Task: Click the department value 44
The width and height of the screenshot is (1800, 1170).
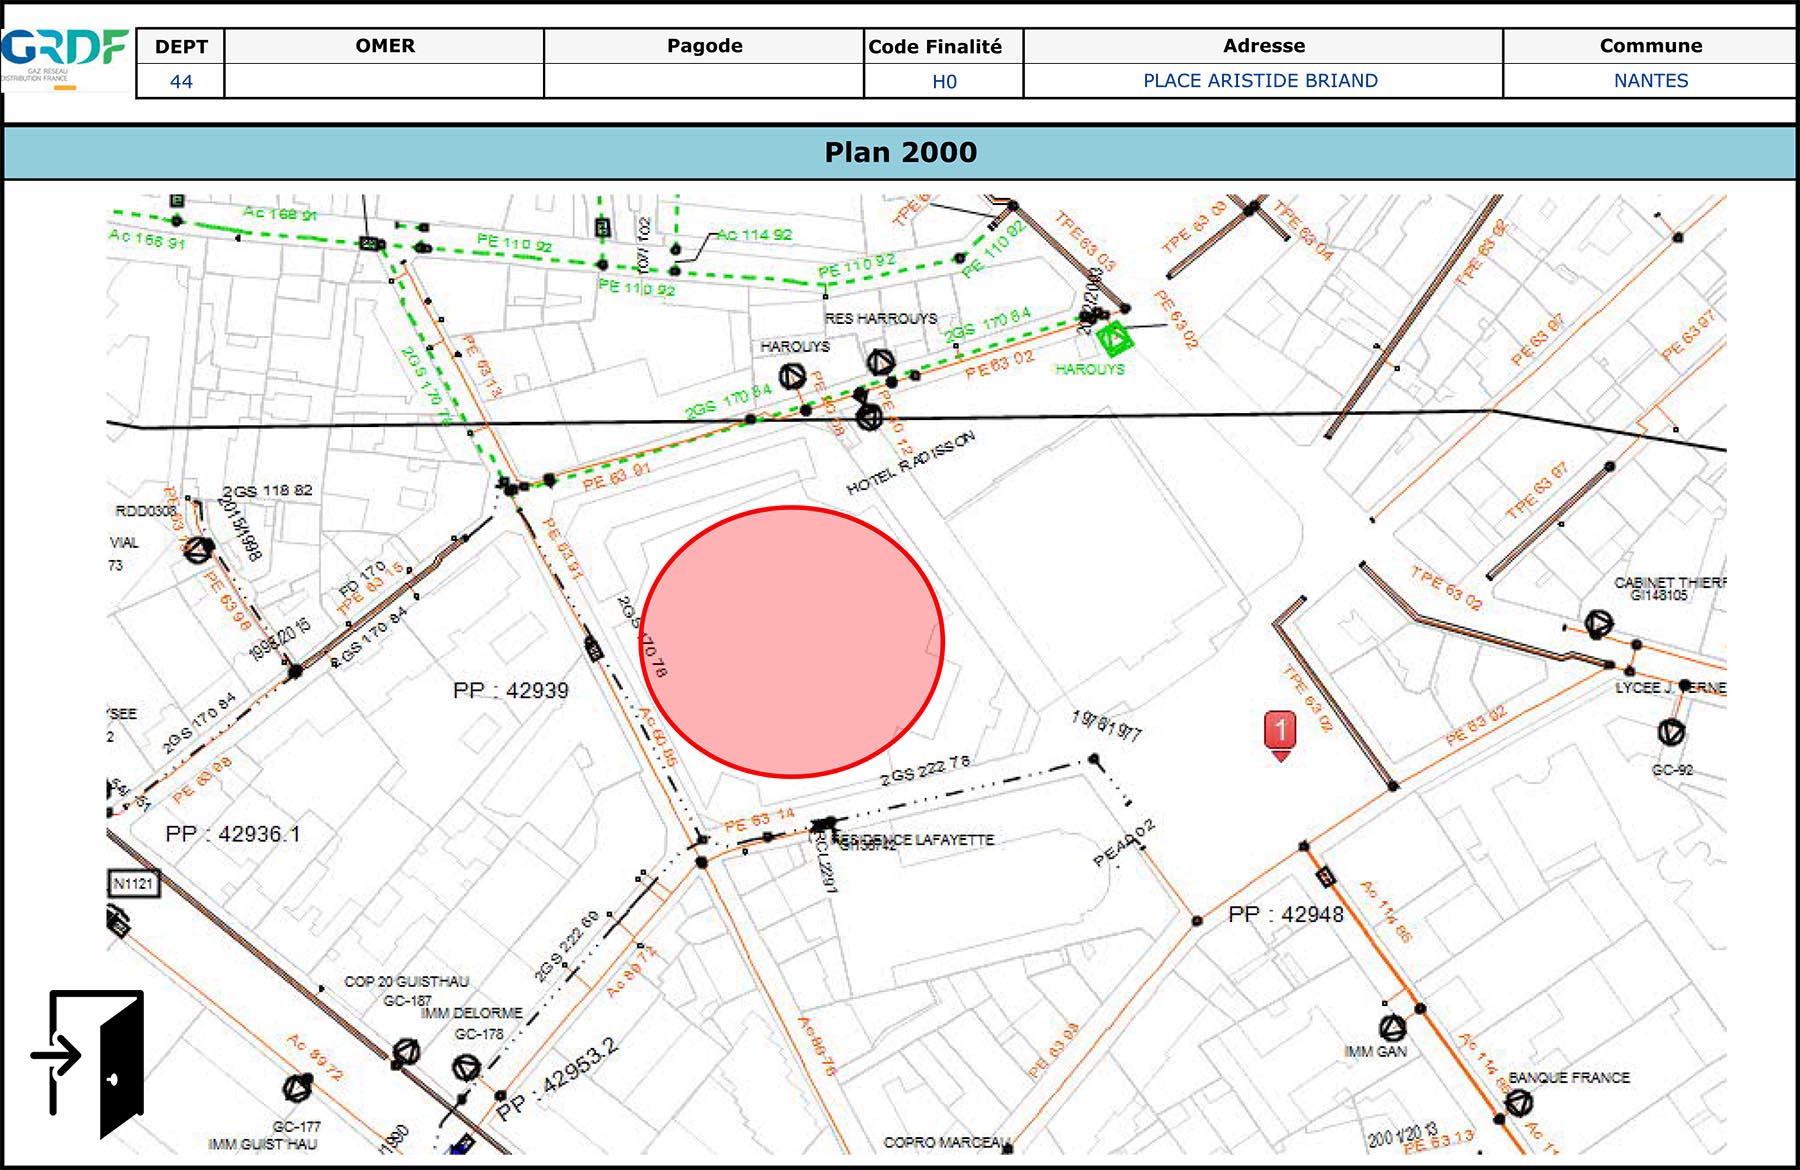Action: coord(181,82)
